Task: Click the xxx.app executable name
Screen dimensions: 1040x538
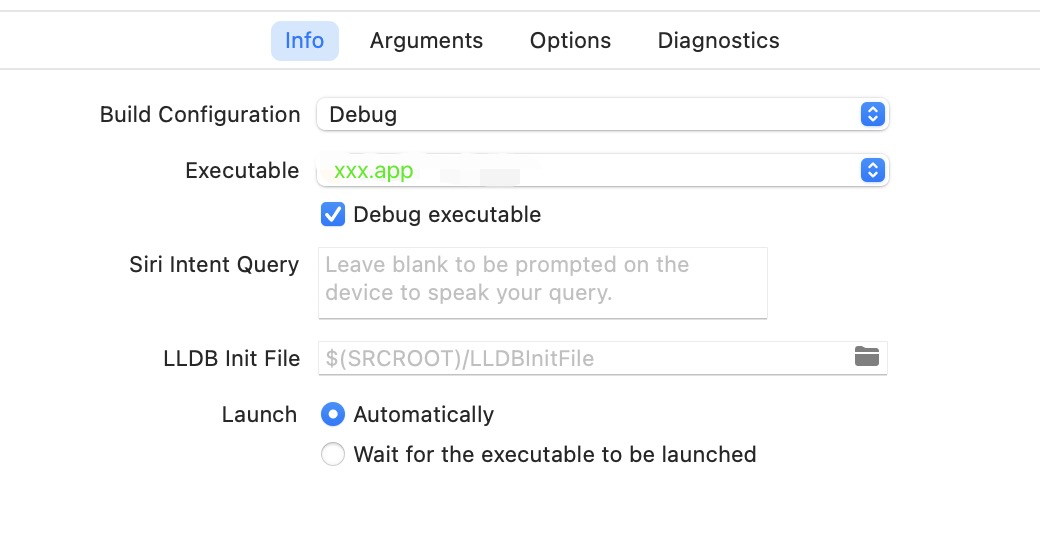Action: point(373,171)
